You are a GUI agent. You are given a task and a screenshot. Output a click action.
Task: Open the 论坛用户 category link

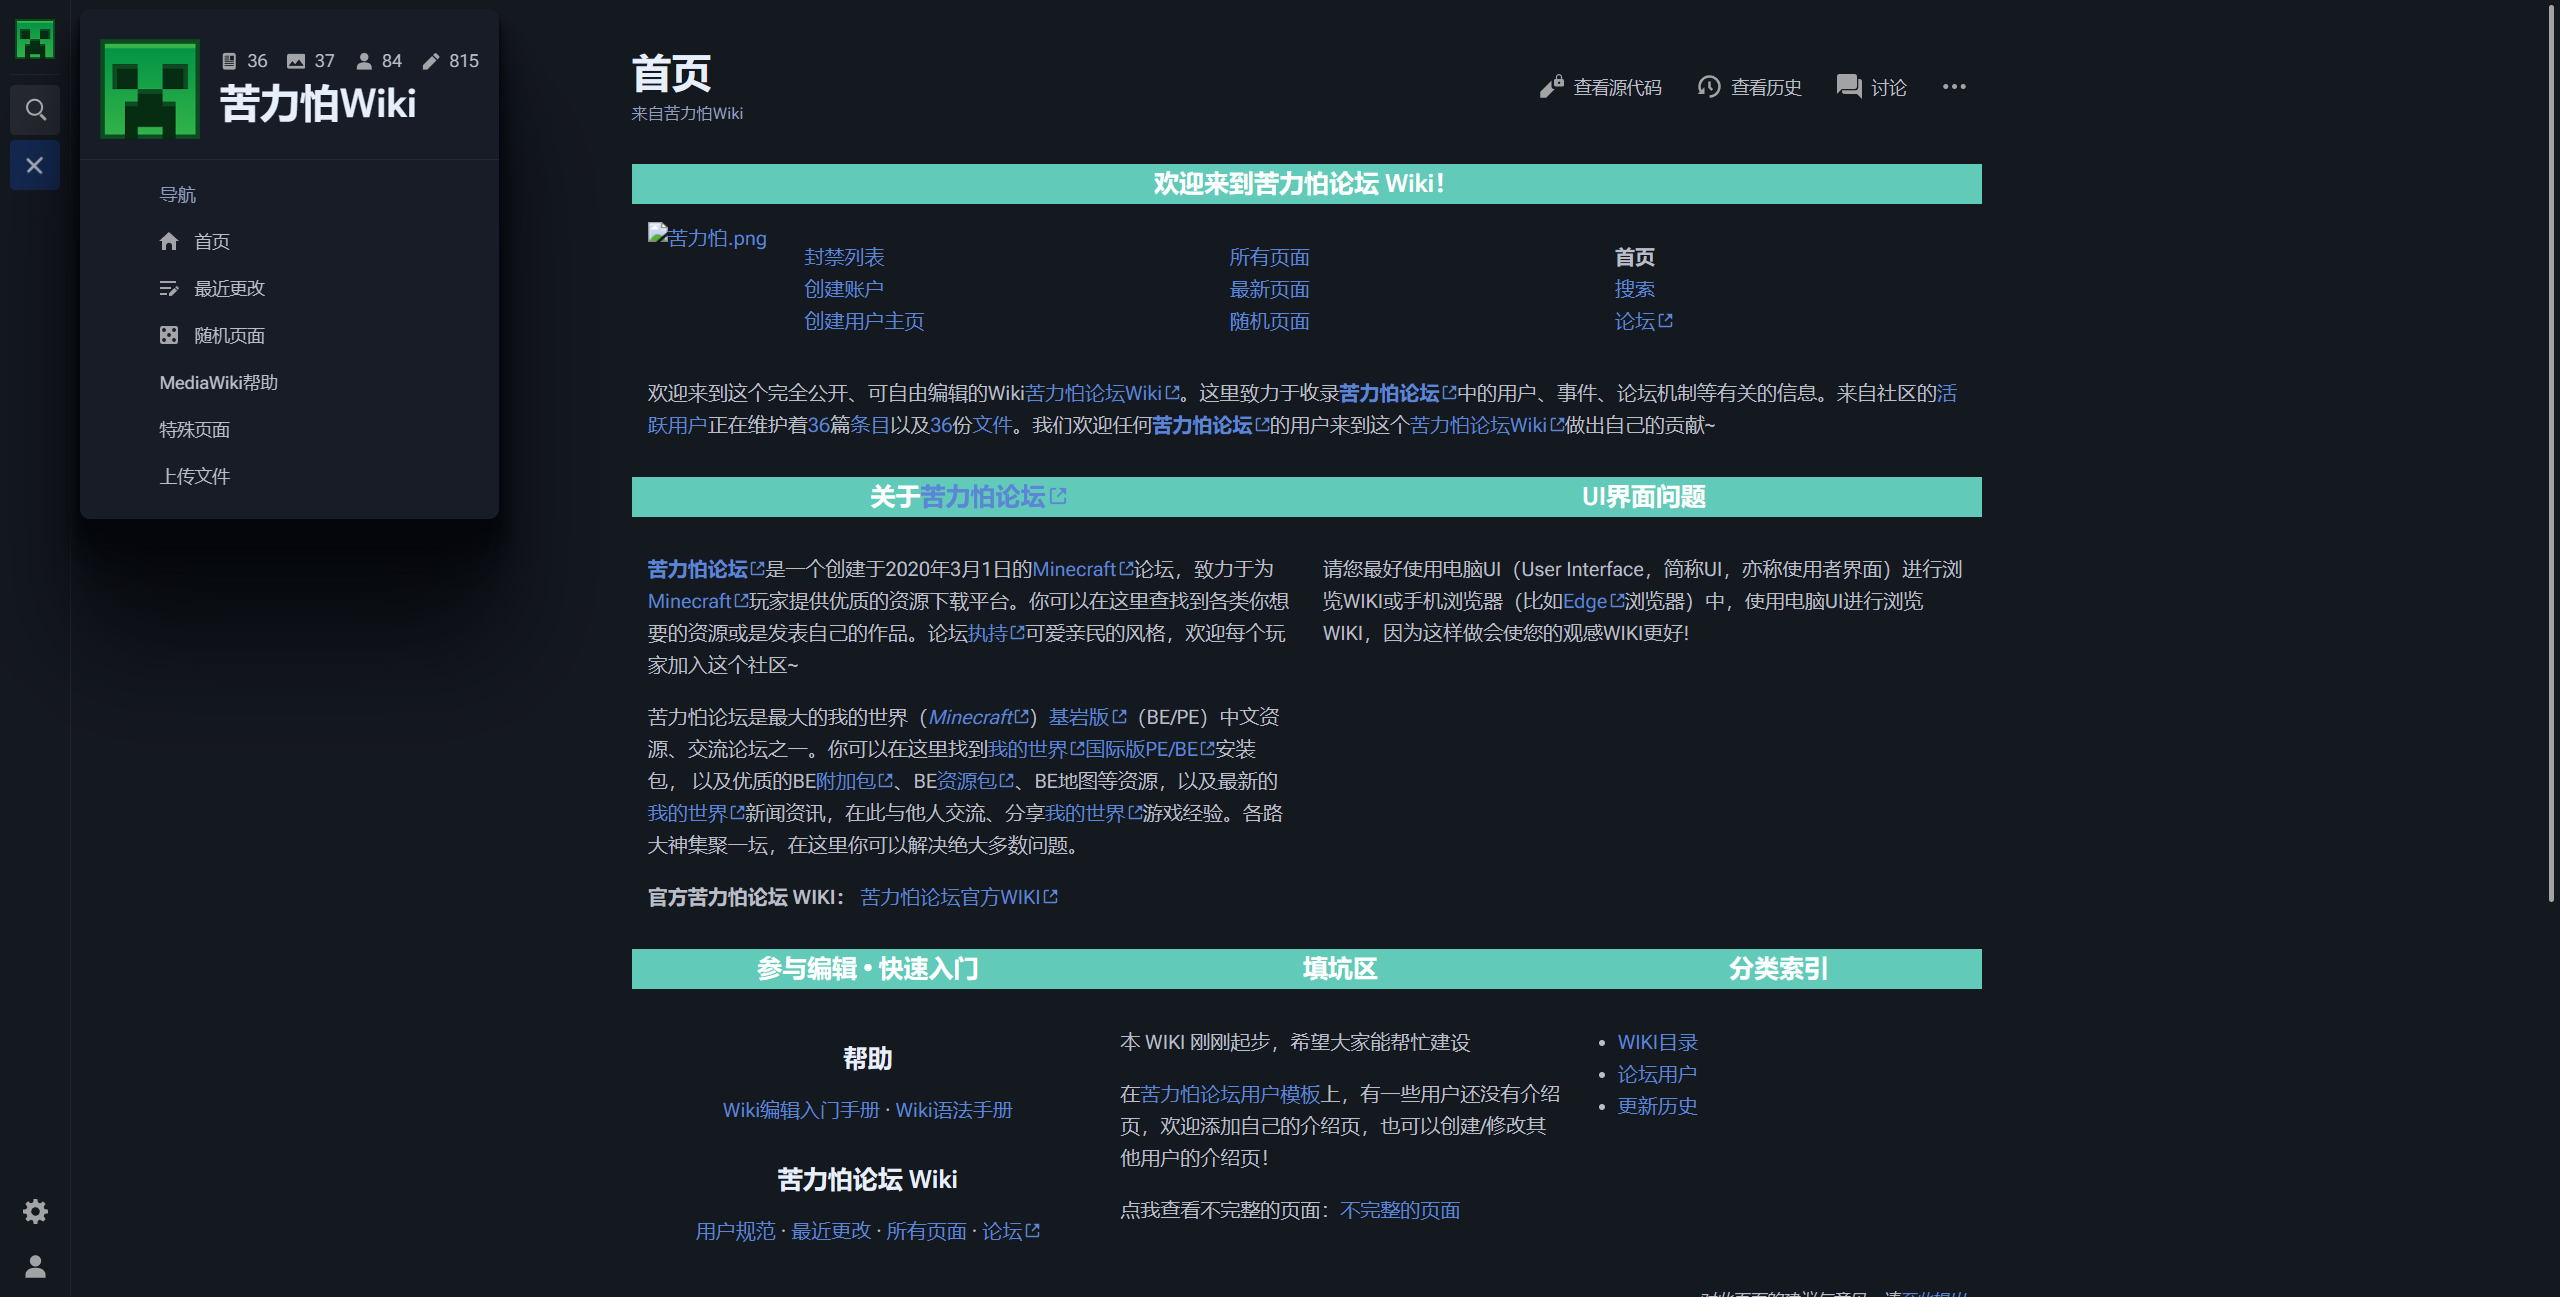[1657, 1074]
